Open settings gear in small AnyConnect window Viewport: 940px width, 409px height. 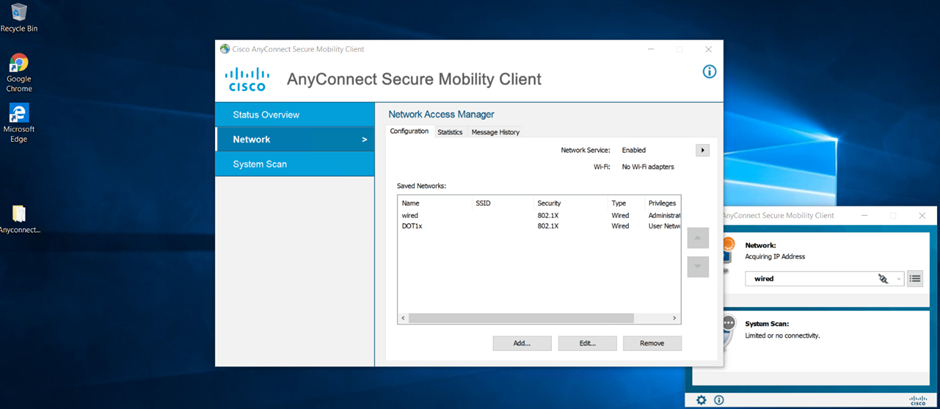click(x=701, y=400)
